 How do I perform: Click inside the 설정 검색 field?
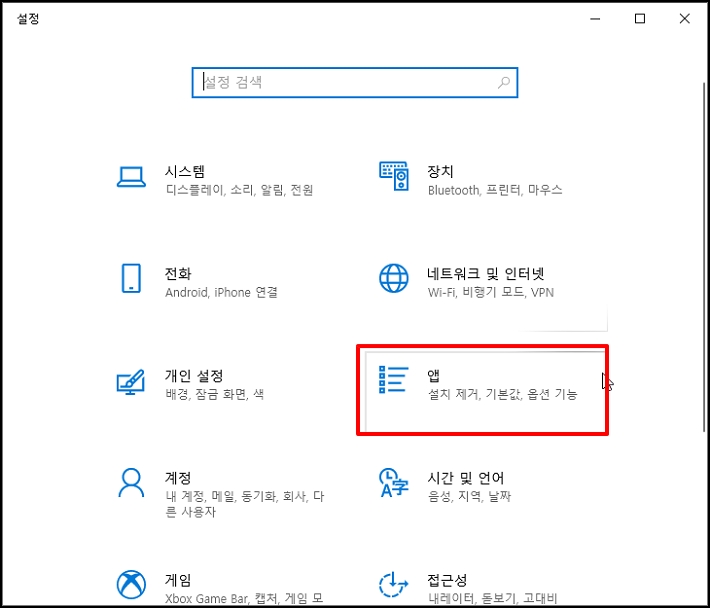pos(355,82)
